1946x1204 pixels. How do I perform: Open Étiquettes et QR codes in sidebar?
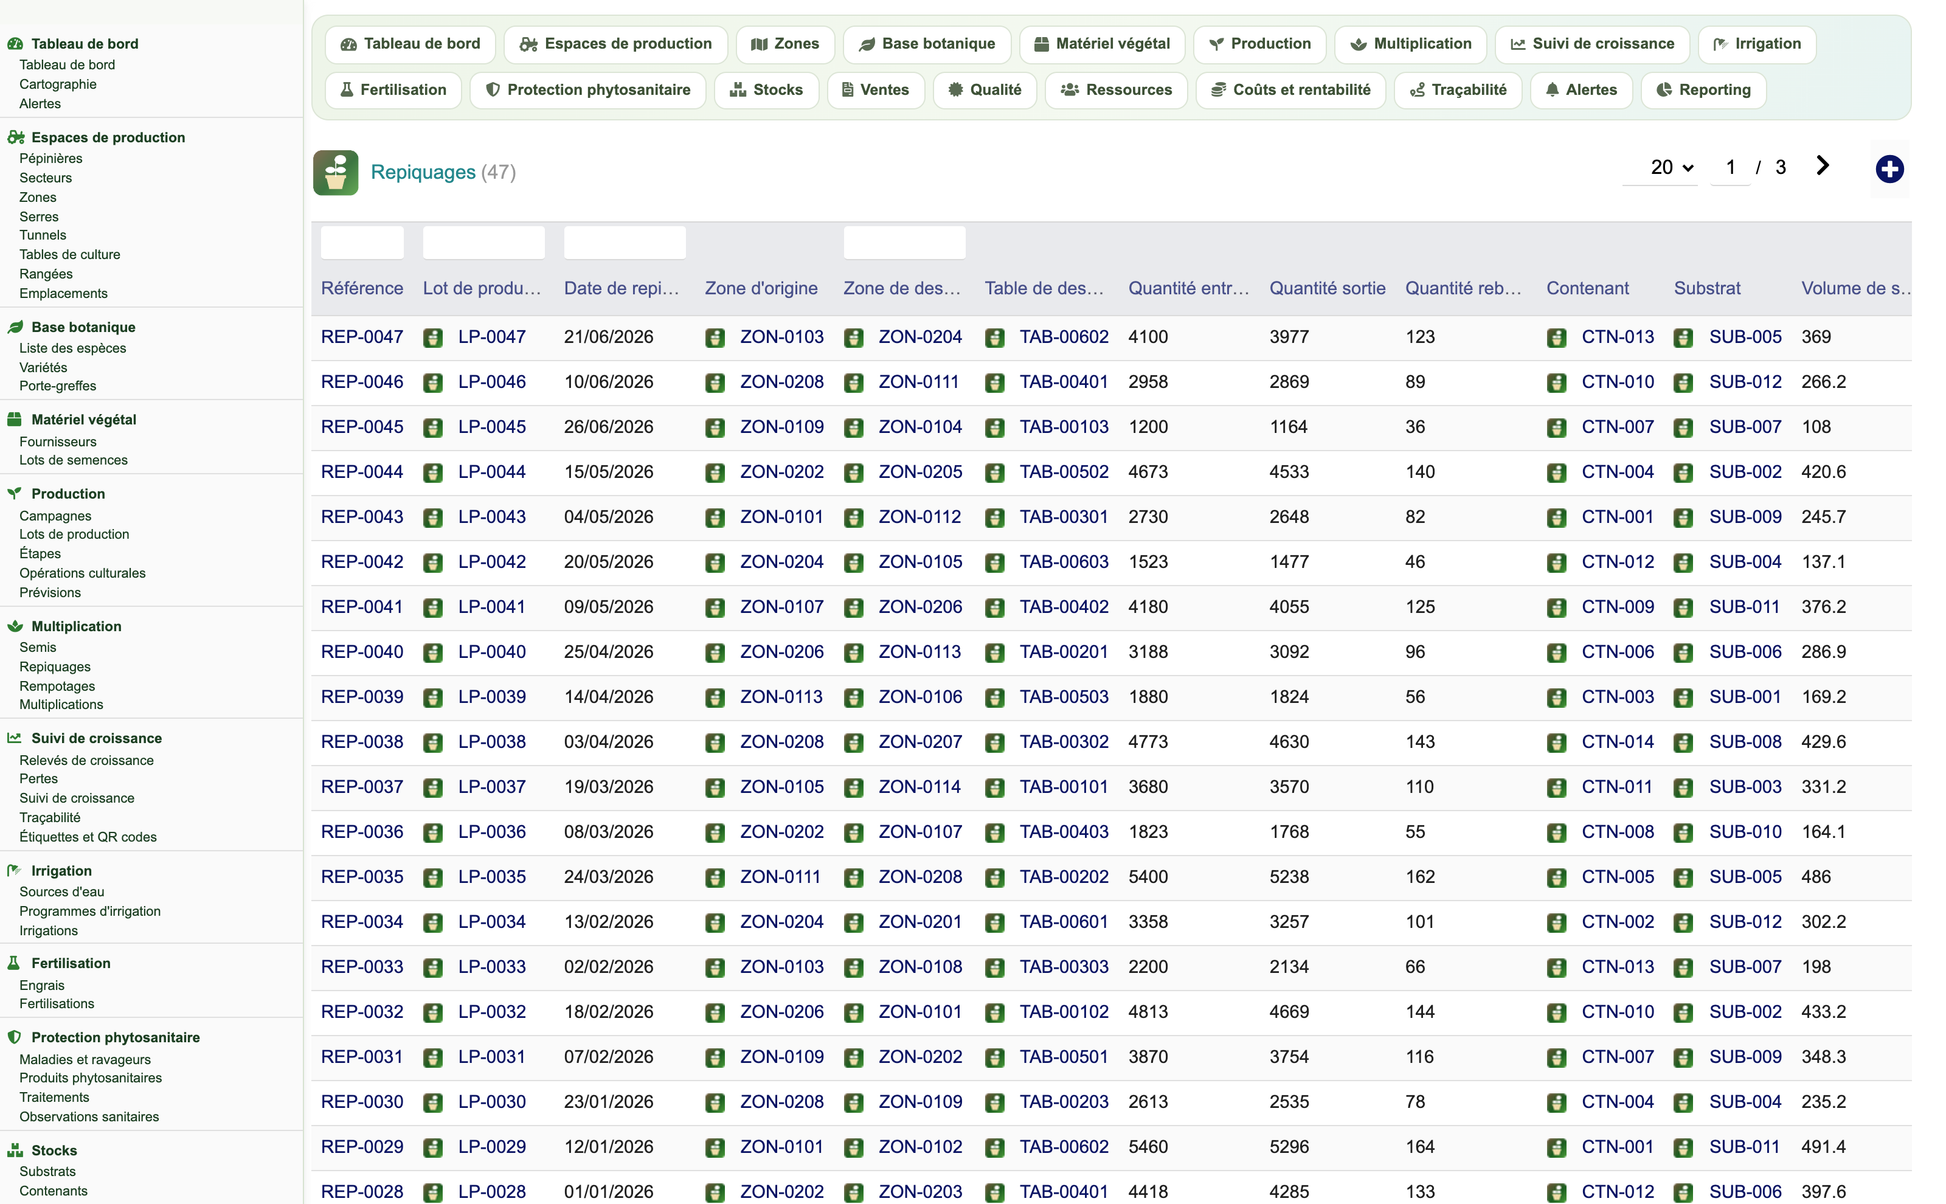tap(88, 837)
